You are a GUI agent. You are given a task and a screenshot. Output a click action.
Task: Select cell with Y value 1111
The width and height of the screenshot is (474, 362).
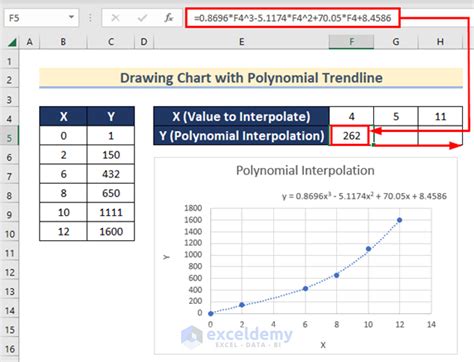coord(111,212)
